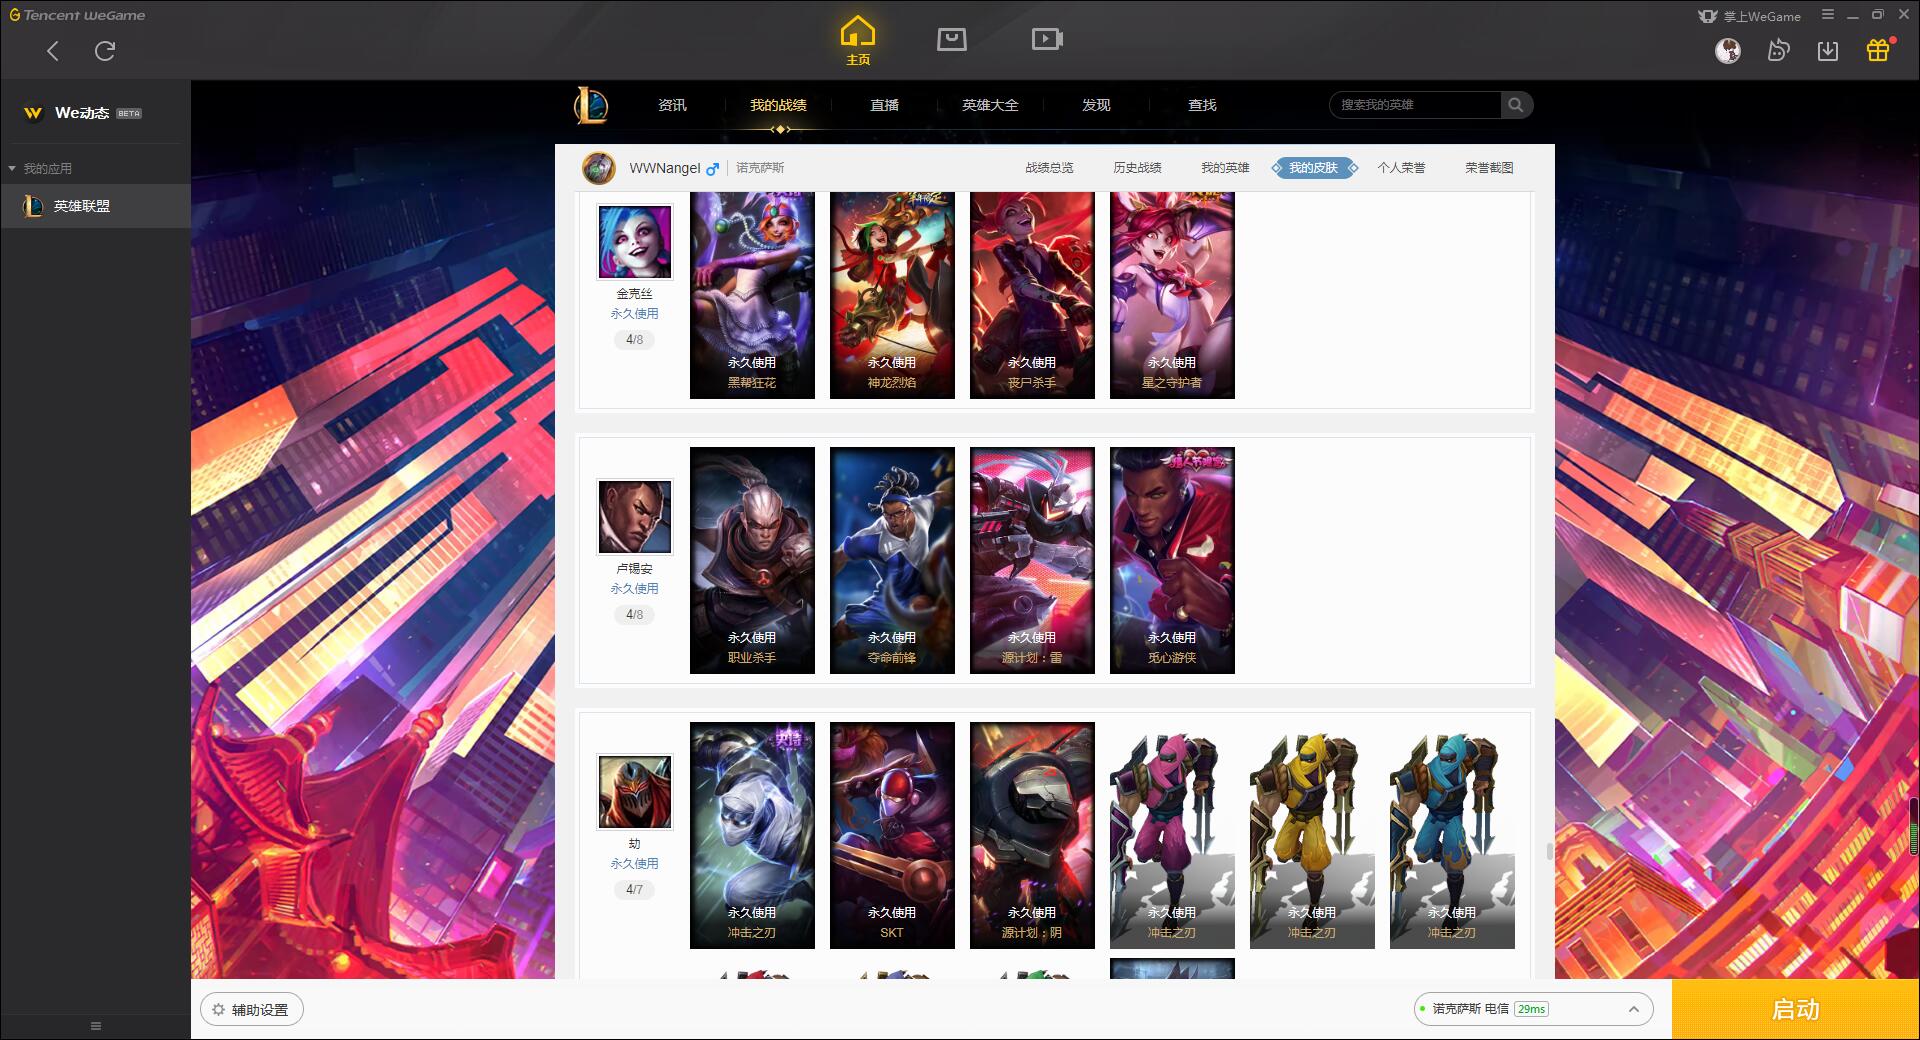Switch to the 荣誉截图 sub-tab

pyautogui.click(x=1489, y=168)
